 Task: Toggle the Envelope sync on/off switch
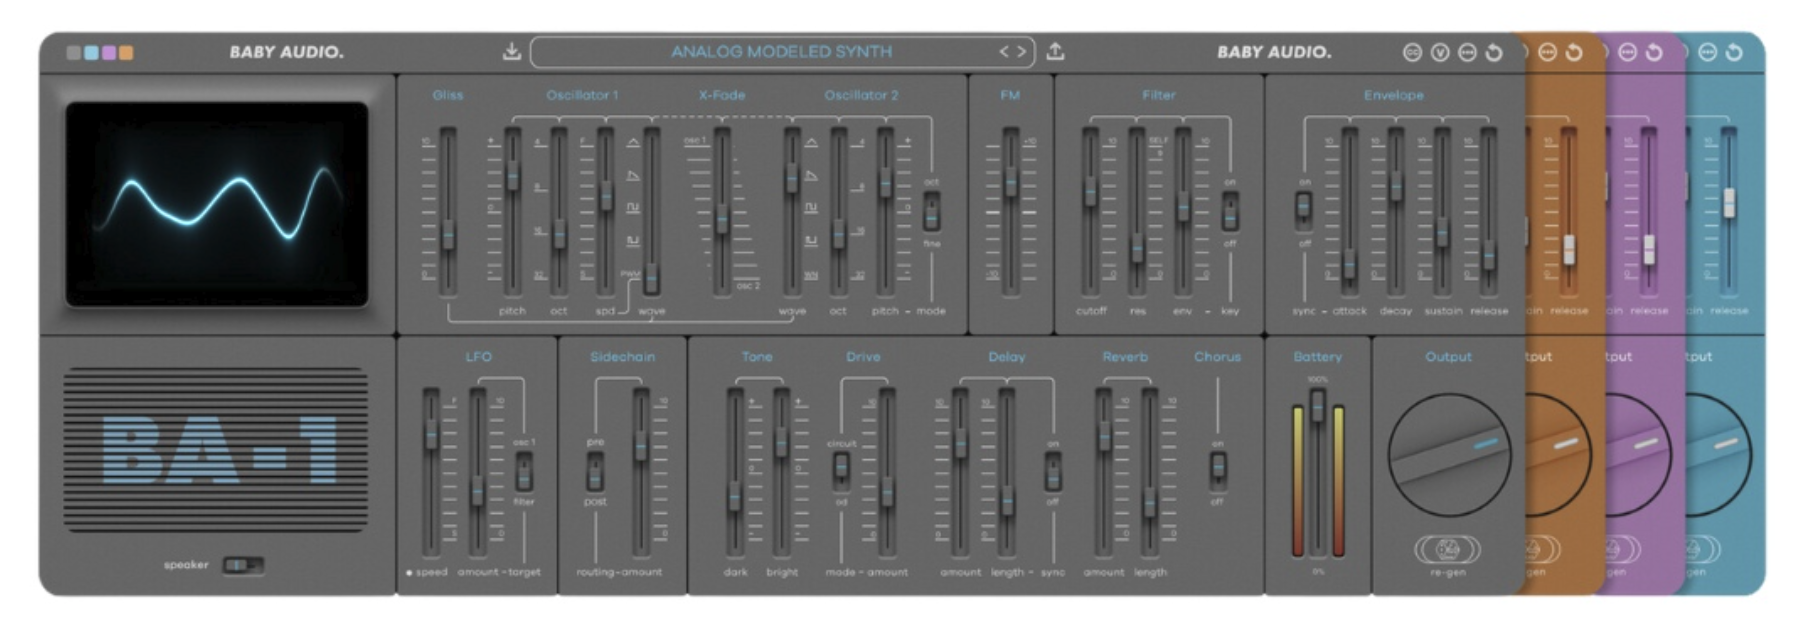(1303, 210)
